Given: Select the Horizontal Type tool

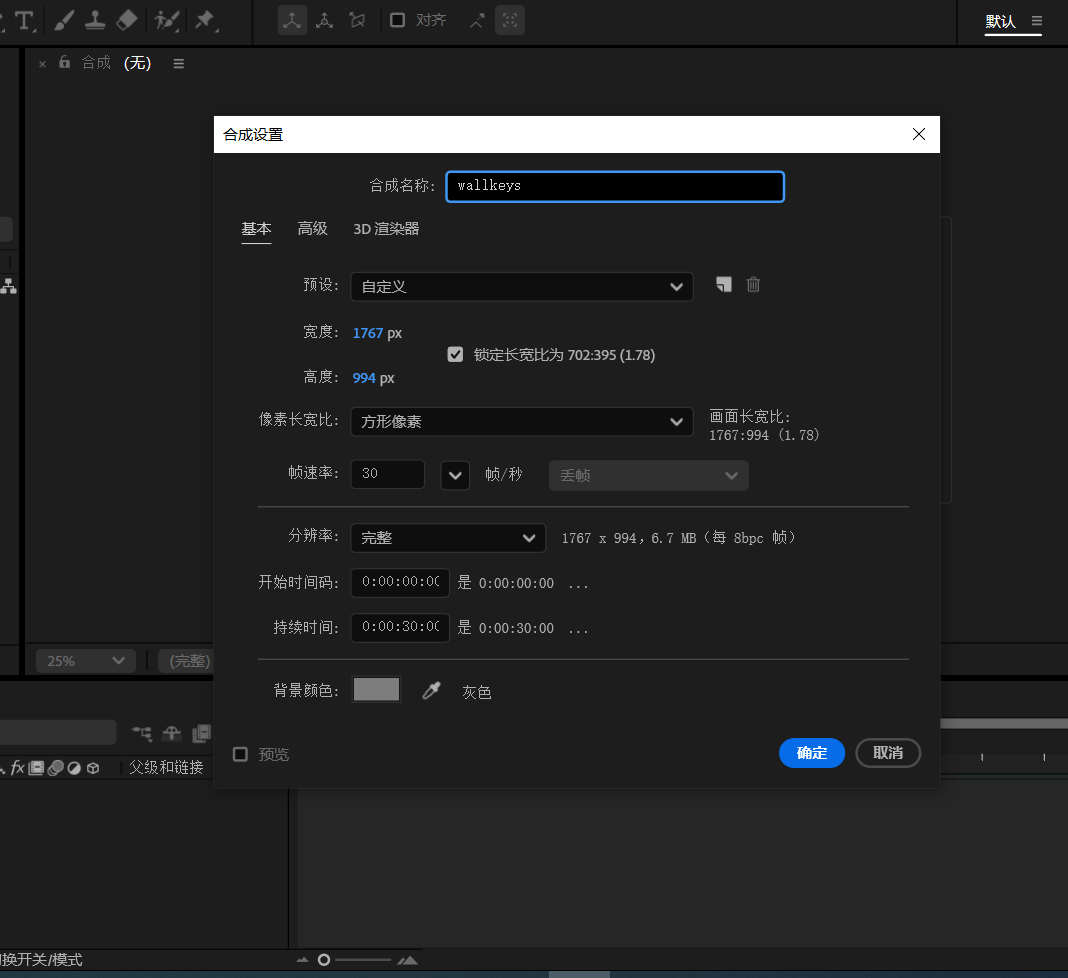Looking at the screenshot, I should tap(24, 20).
